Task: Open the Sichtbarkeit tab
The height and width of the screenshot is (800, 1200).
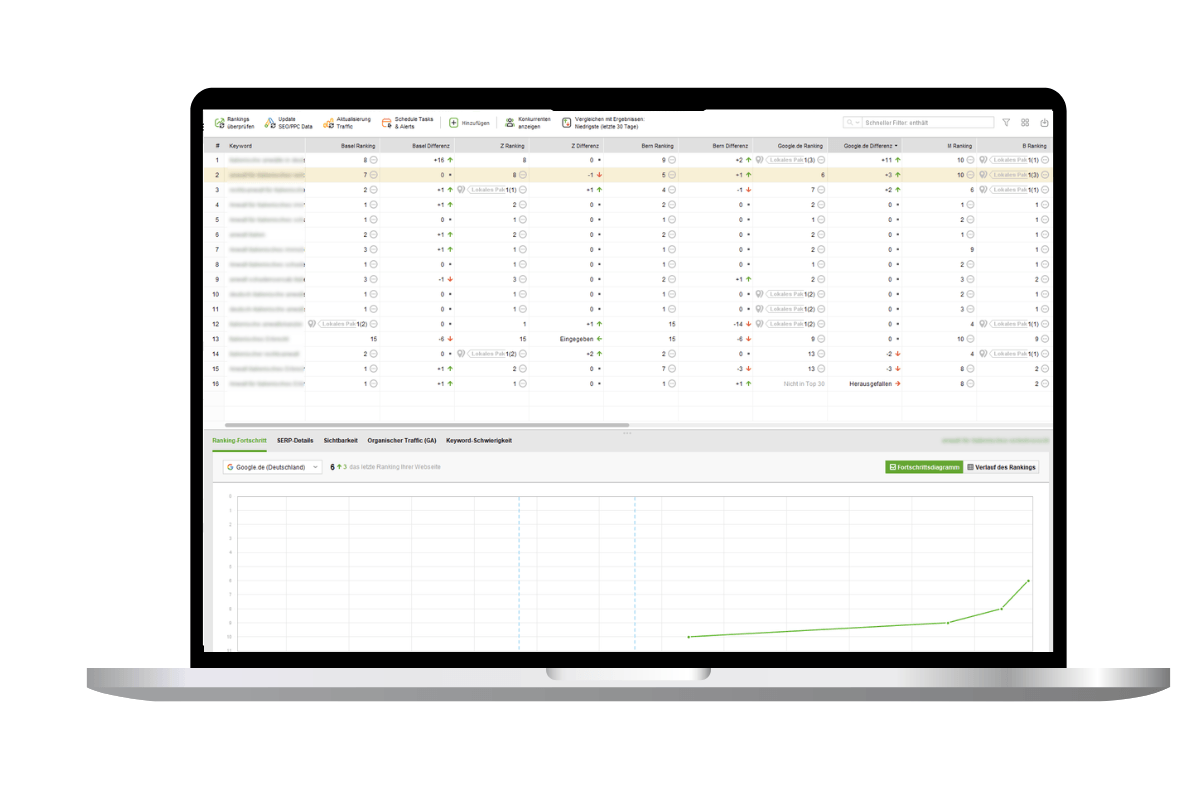Action: (341, 440)
